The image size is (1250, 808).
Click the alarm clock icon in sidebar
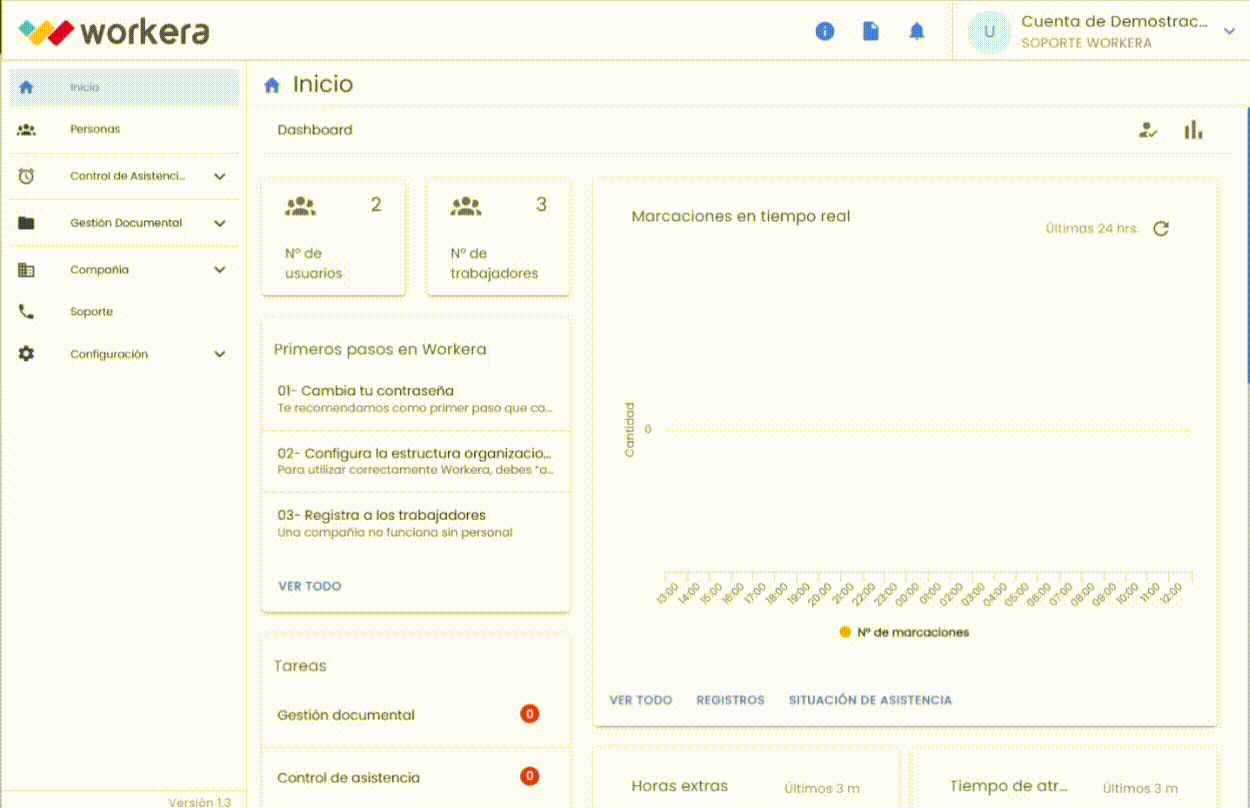[x=26, y=176]
